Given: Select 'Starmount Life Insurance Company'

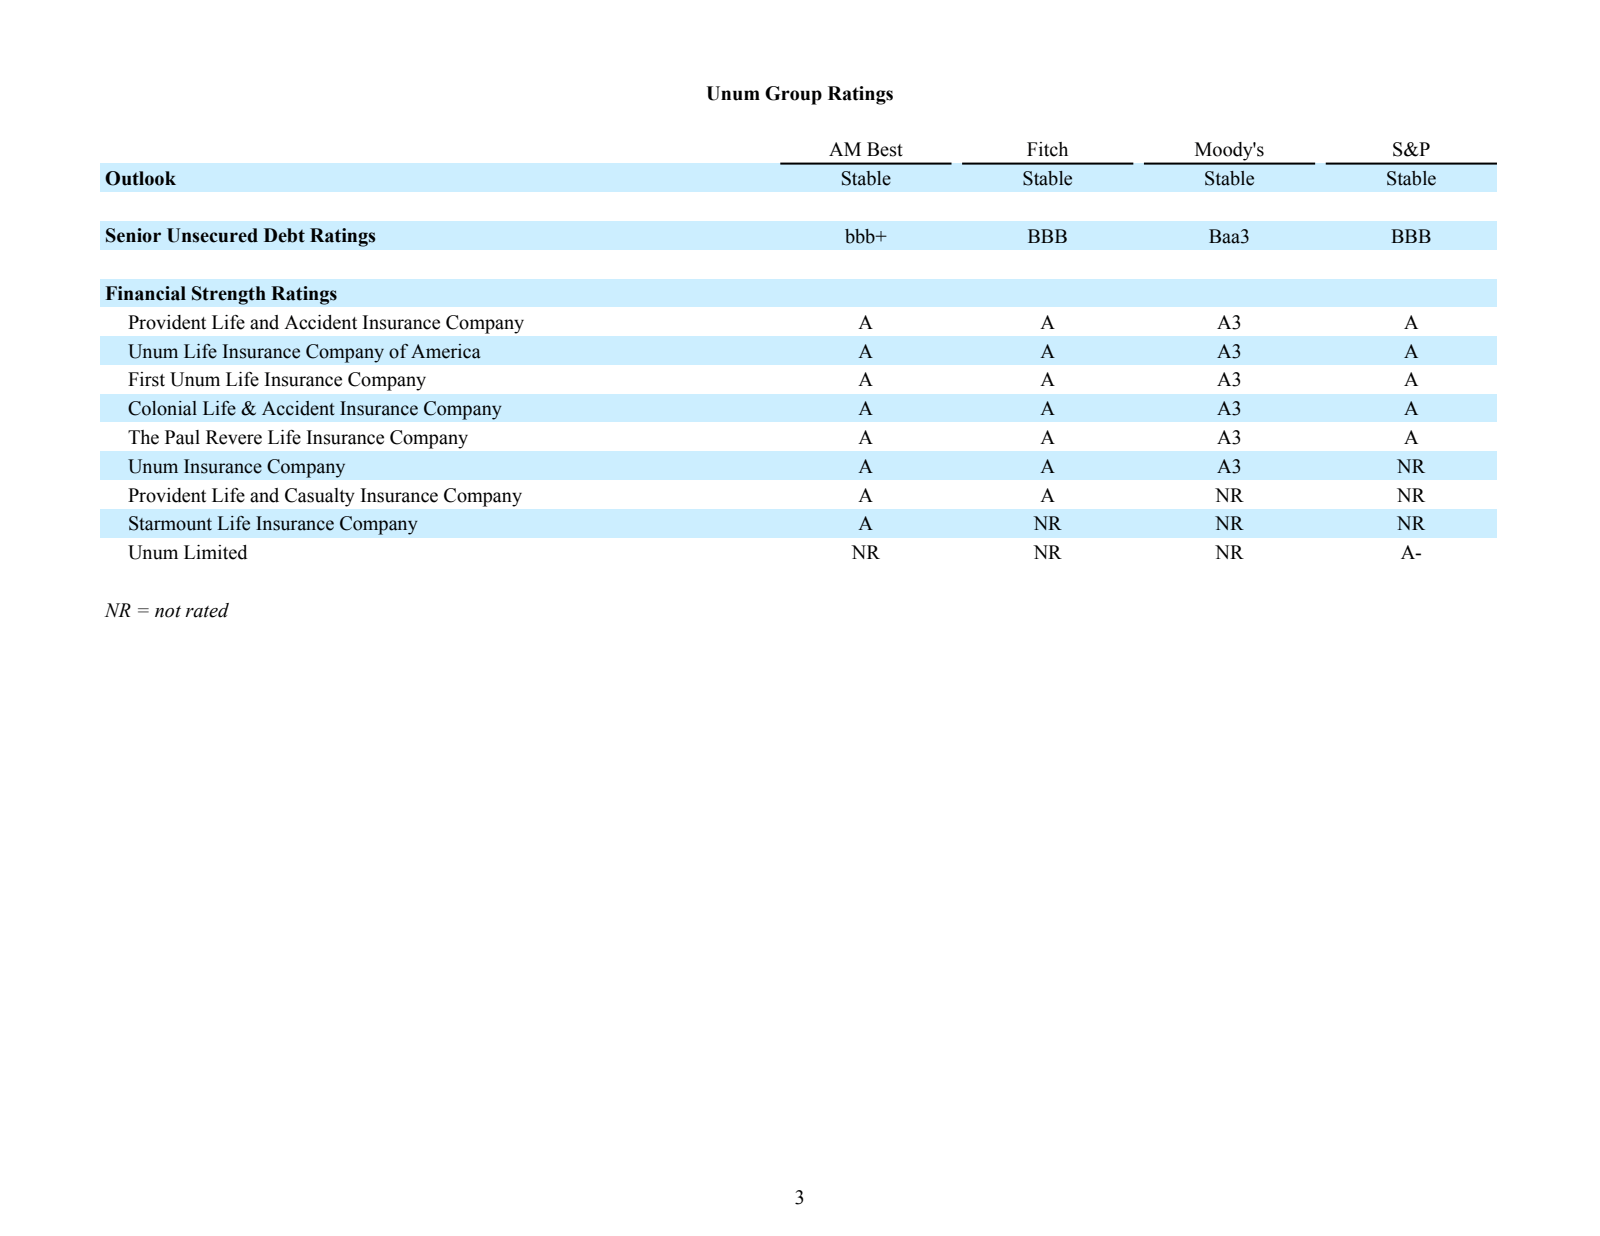Looking at the screenshot, I should pyautogui.click(x=272, y=523).
